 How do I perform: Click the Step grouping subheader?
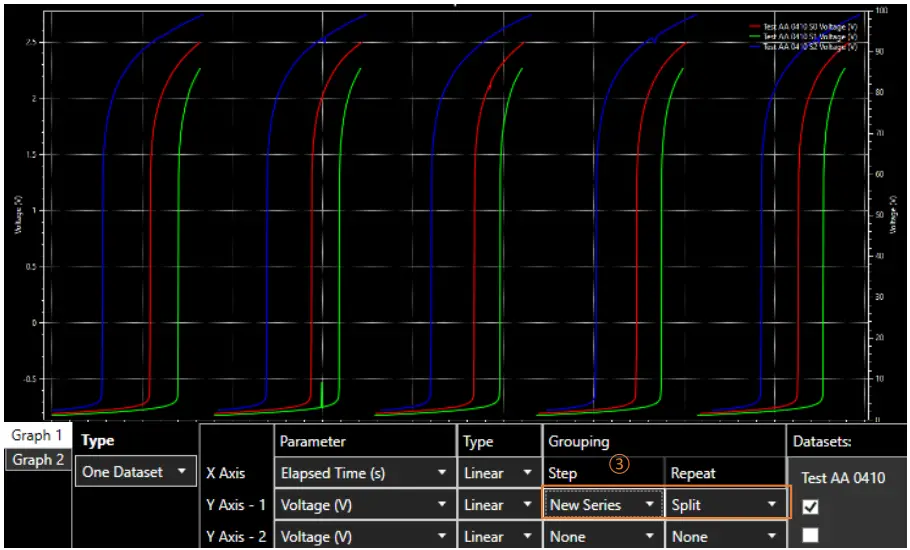coord(562,473)
